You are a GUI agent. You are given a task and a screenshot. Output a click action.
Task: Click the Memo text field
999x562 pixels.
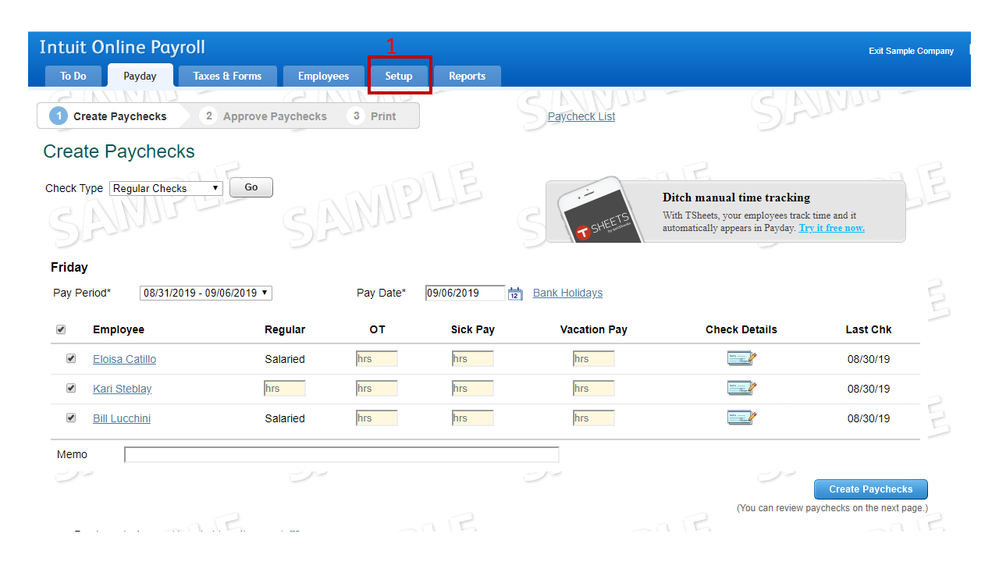[x=341, y=454]
